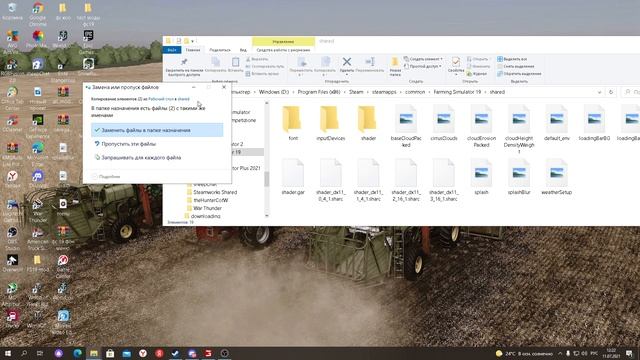Select the yellow Manage contextual tab
Image resolution: width=640 pixels, height=360 pixels.
click(283, 41)
